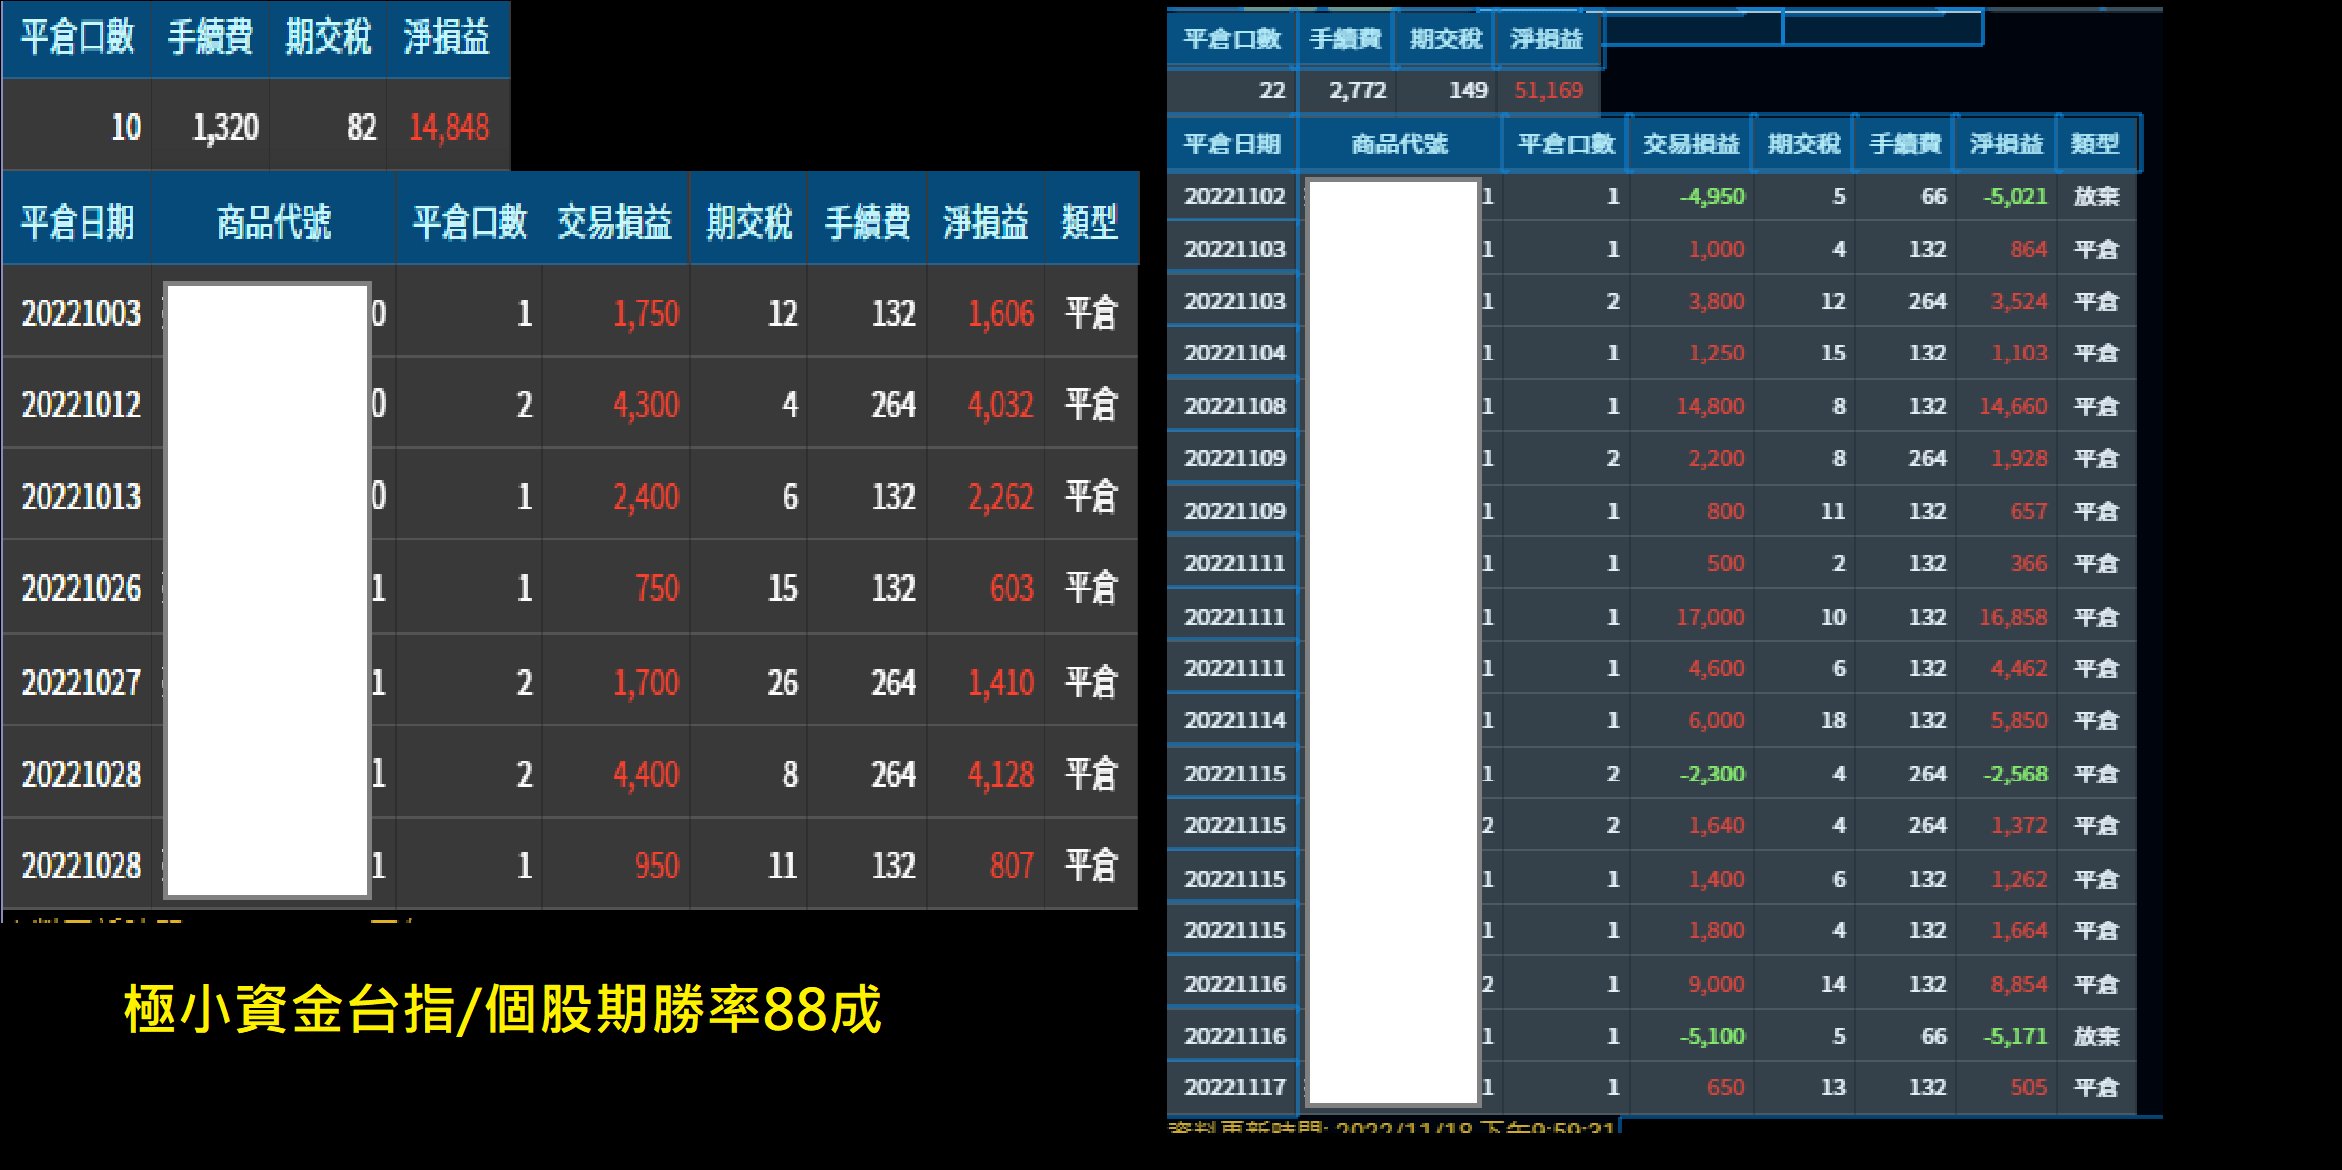This screenshot has width=2342, height=1170.
Task: Select date cell 20221012
Action: coord(82,404)
